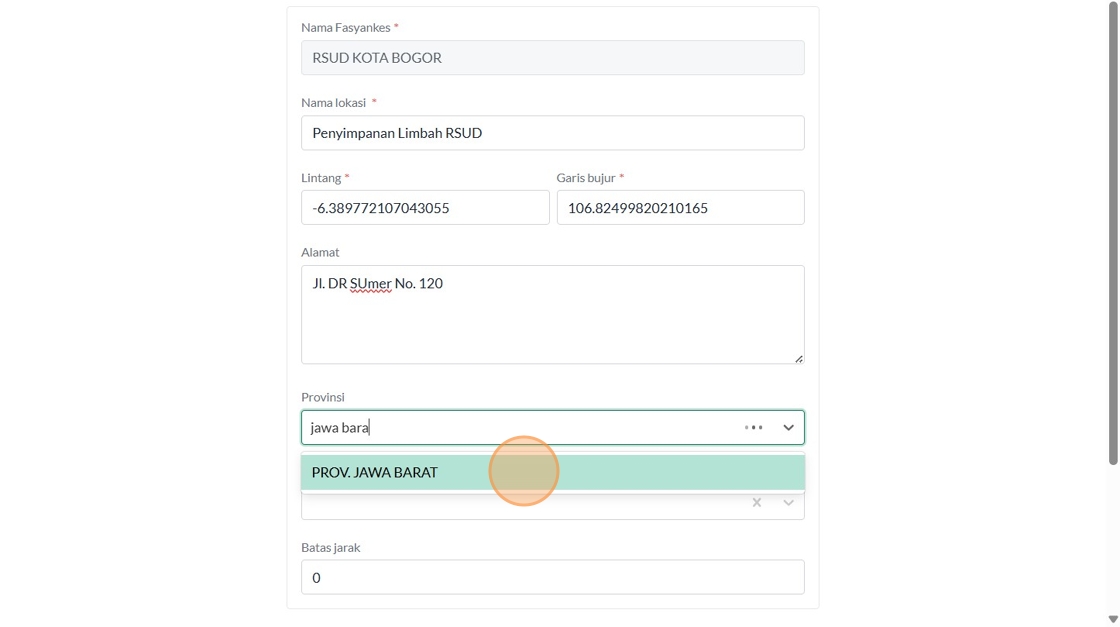The image size is (1120, 627).
Task: Click the Lintang field label
Action: 321,177
